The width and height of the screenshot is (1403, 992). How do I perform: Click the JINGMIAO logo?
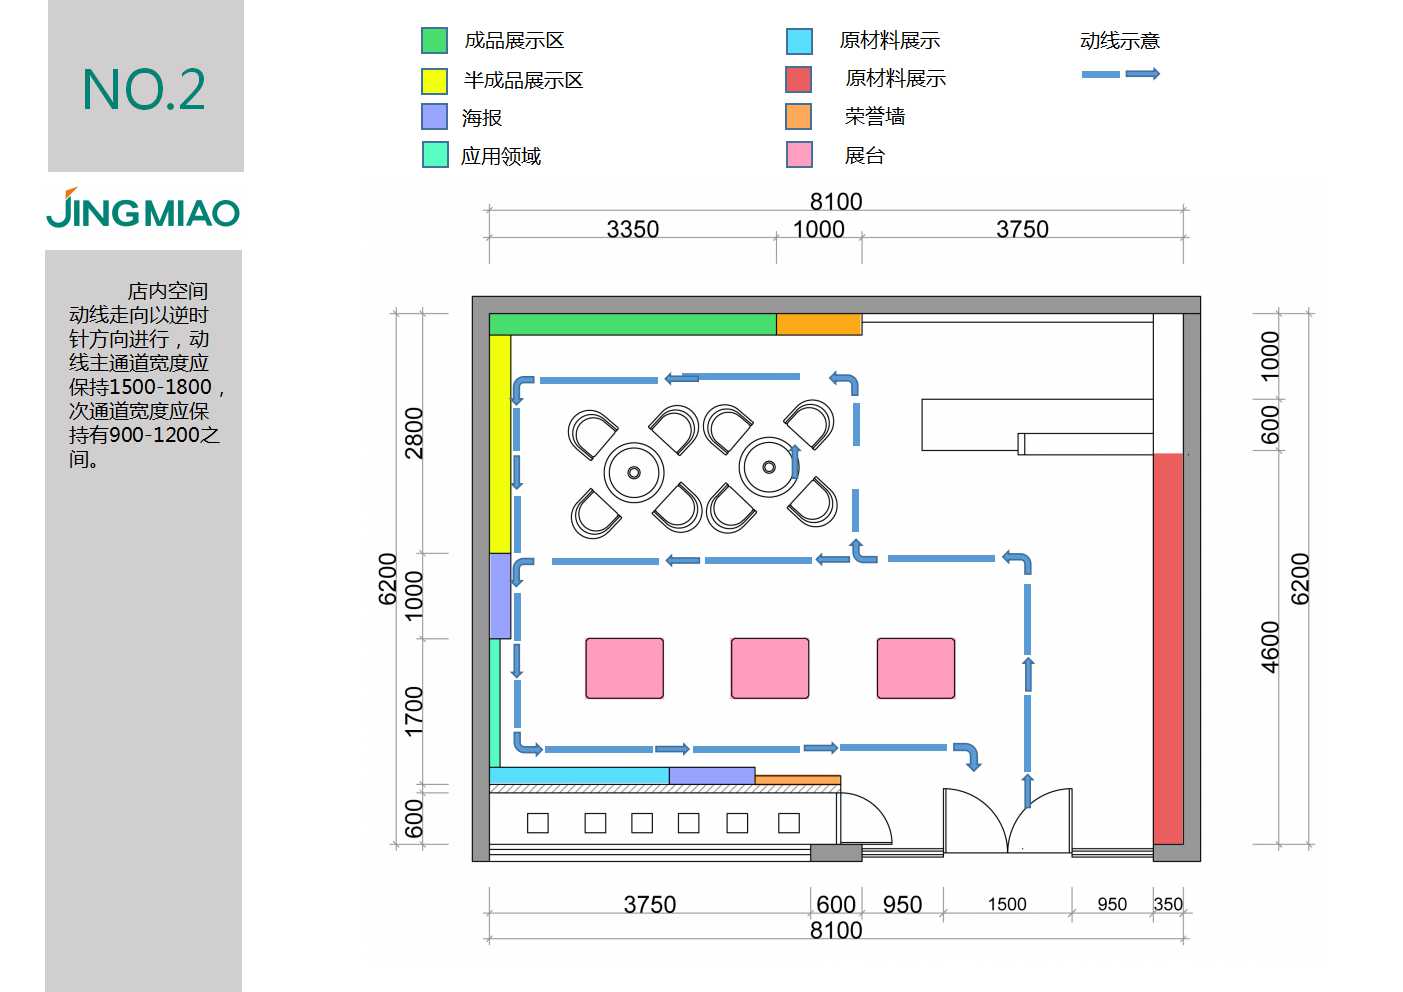pos(143,209)
